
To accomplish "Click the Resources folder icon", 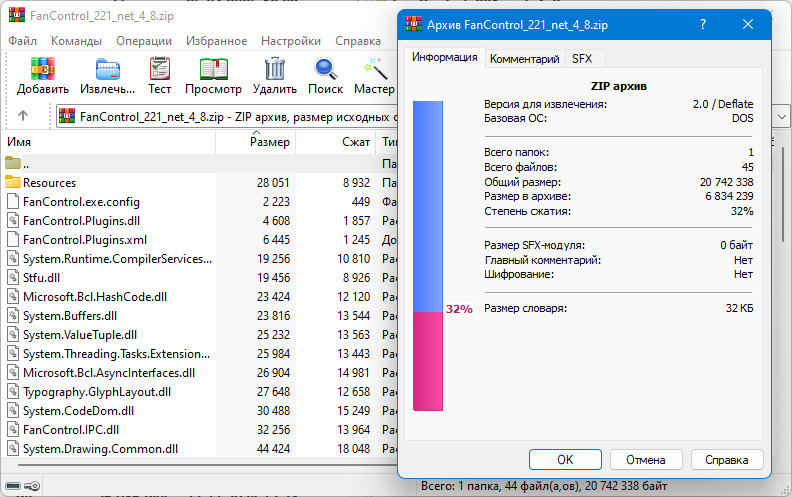I will 13,182.
